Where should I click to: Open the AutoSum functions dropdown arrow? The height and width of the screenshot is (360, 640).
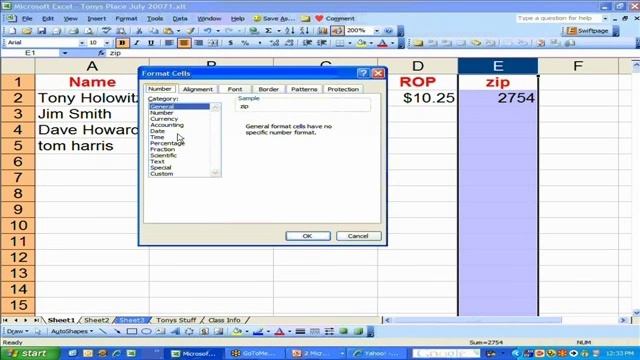coord(278,31)
